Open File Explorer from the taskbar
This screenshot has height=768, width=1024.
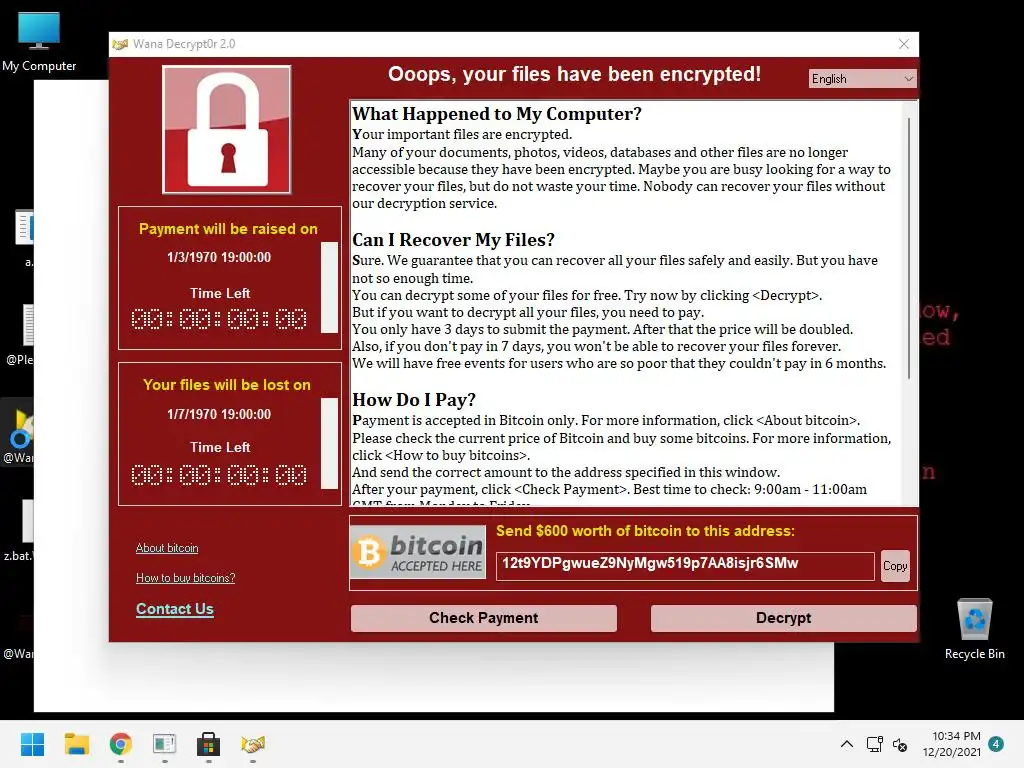[x=76, y=744]
